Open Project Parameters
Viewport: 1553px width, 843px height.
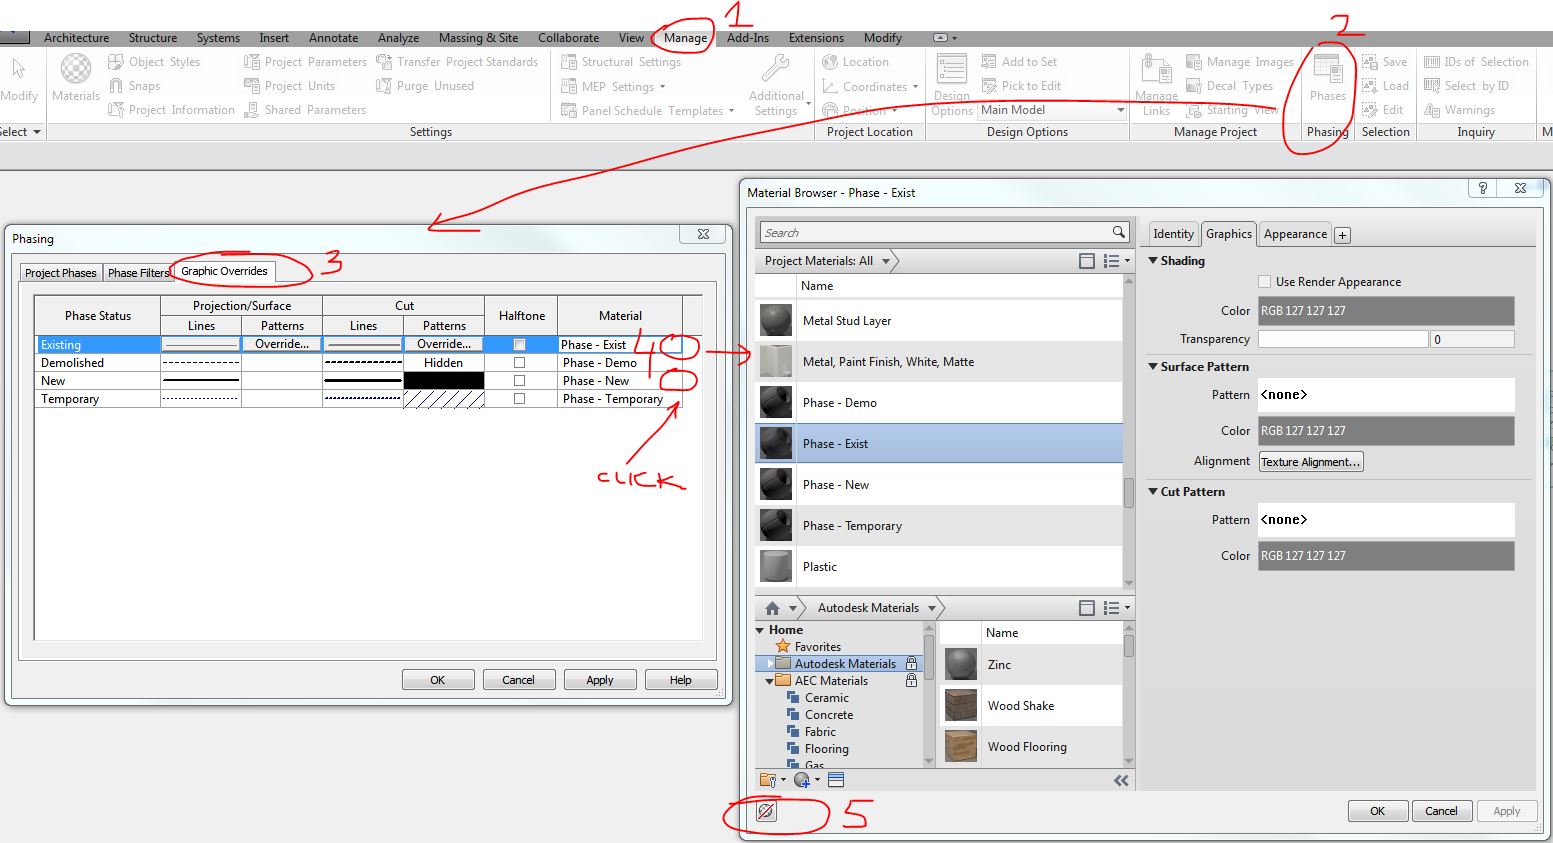click(x=305, y=62)
